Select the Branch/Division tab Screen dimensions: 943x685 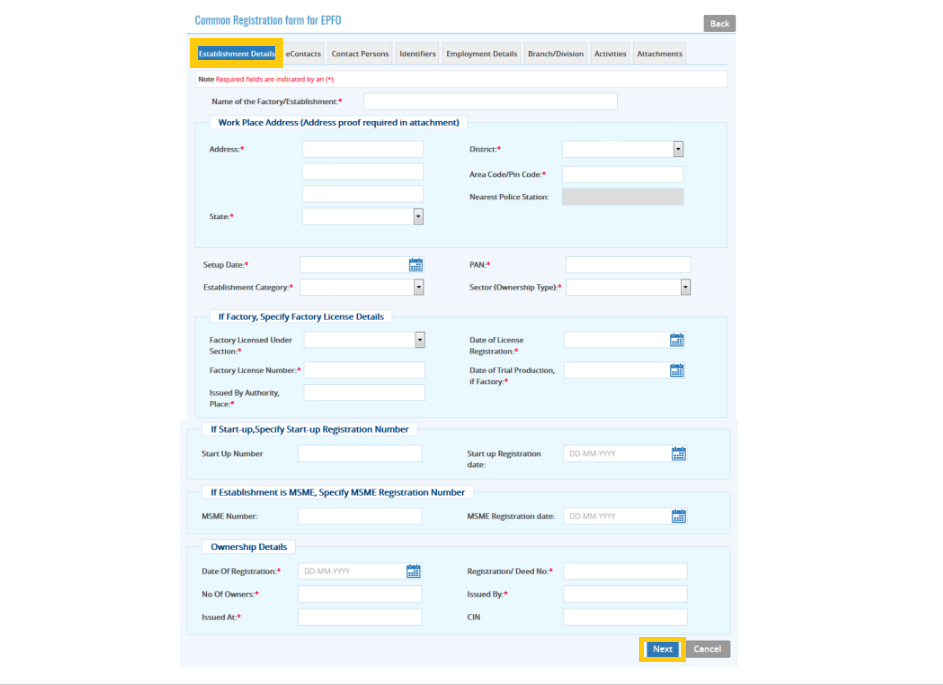tap(555, 54)
